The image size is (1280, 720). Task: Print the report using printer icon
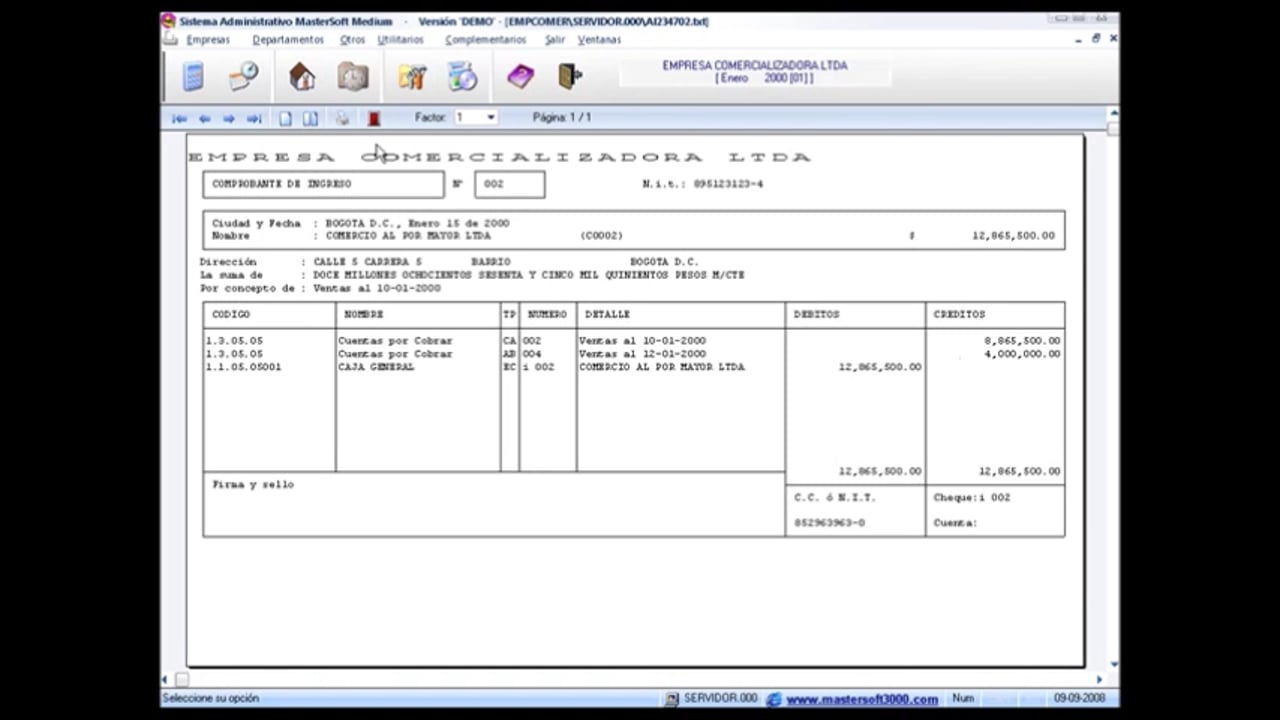pos(342,118)
